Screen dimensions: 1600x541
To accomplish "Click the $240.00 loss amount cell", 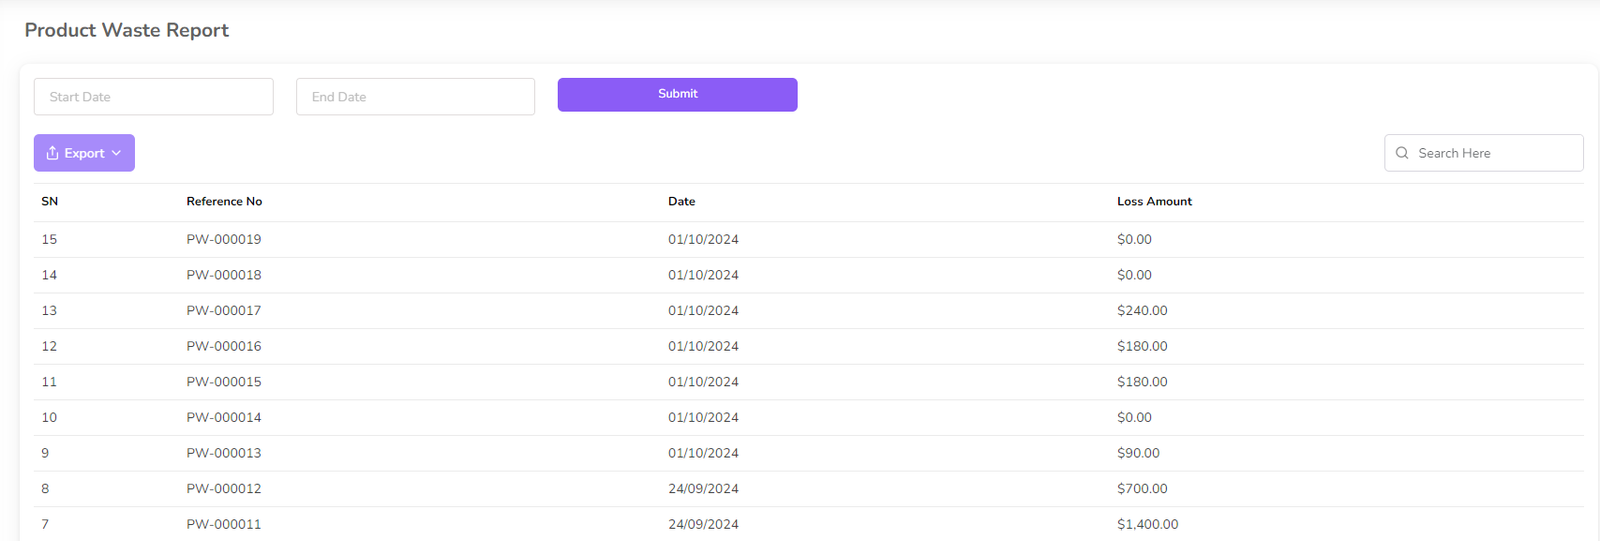I will click(1142, 311).
